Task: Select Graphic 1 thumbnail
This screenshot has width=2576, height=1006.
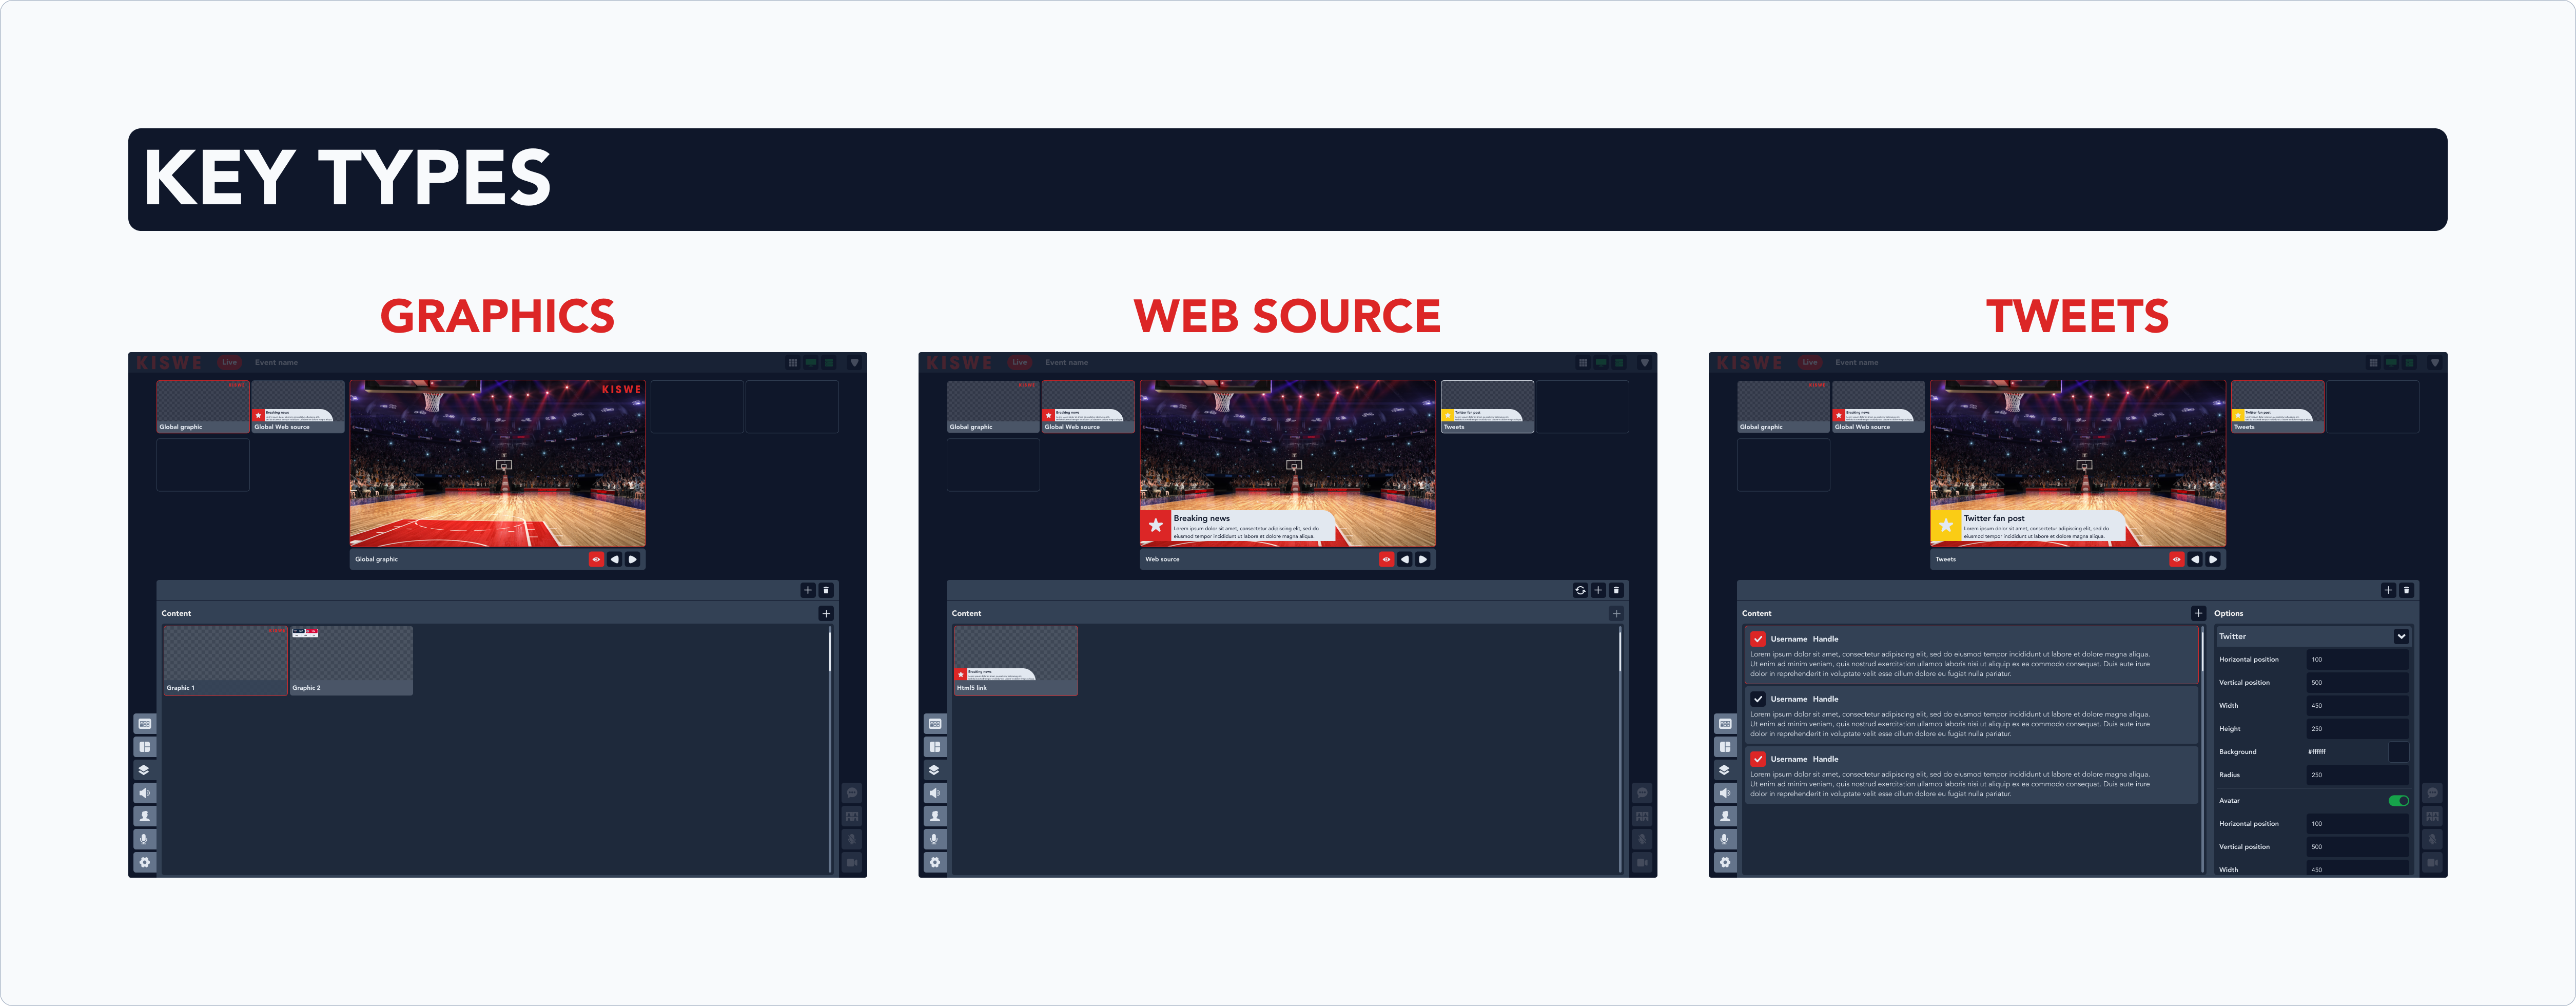Action: click(226, 660)
